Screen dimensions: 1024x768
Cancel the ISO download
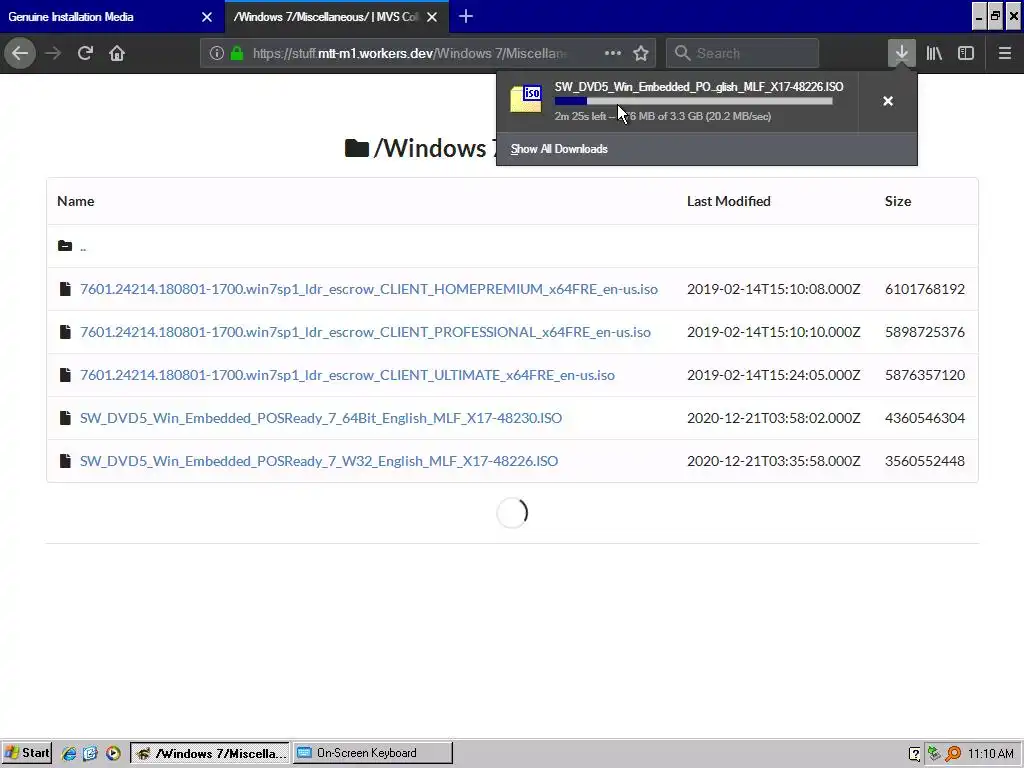(x=888, y=101)
